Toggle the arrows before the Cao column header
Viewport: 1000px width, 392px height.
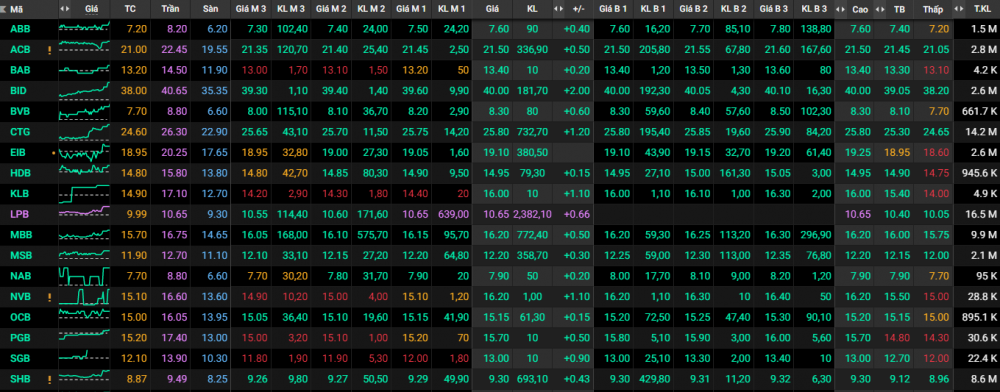click(840, 9)
